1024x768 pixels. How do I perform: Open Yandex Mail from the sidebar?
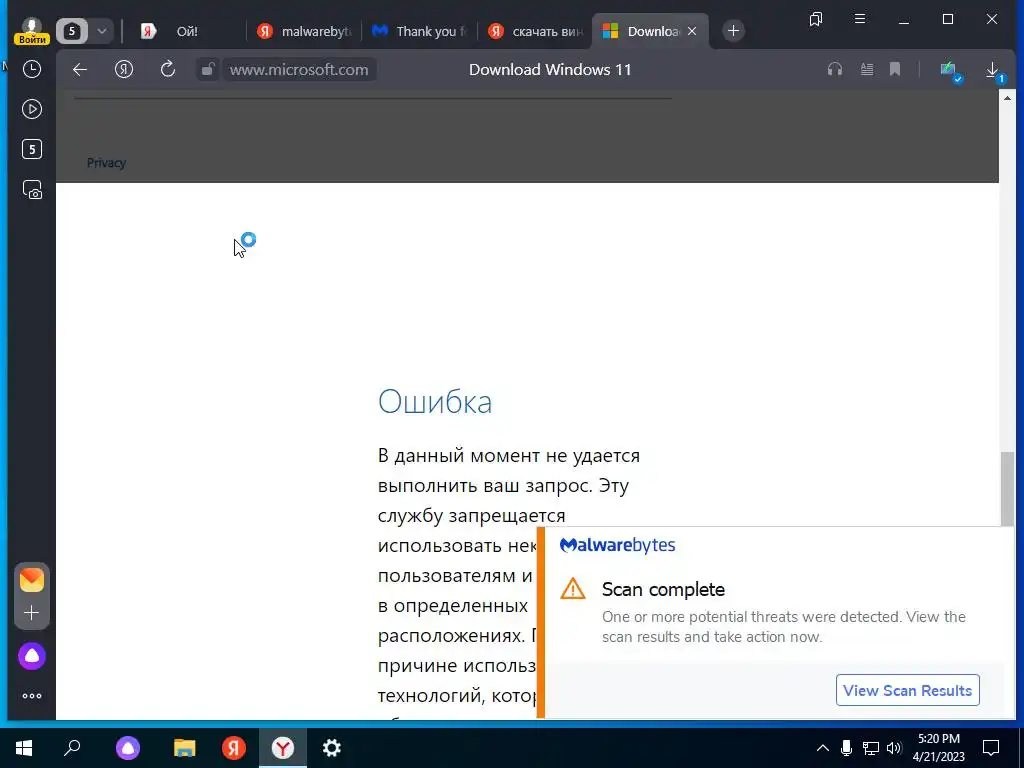[x=32, y=580]
